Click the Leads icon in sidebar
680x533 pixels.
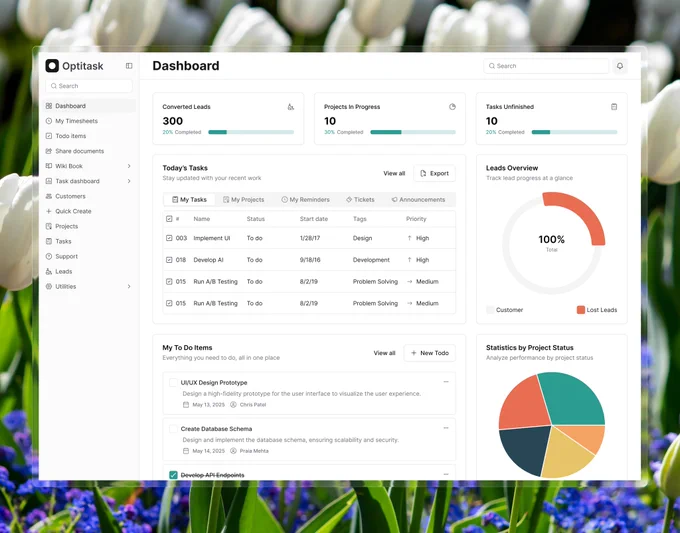pos(49,271)
